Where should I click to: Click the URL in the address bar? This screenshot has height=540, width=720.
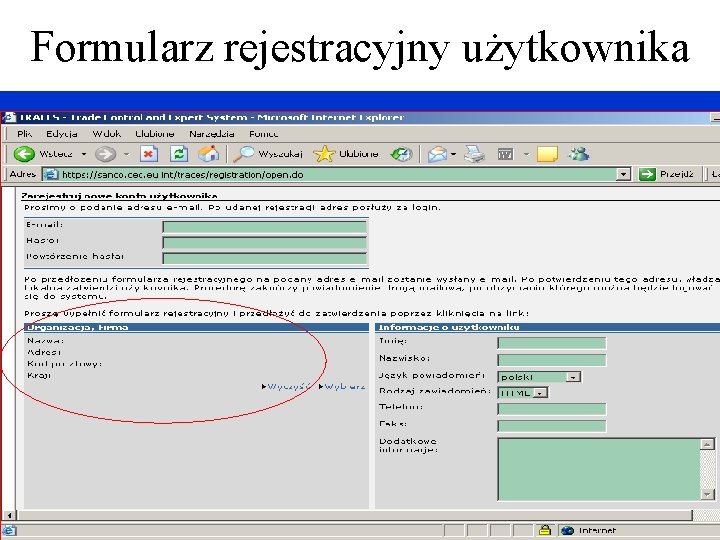[x=183, y=174]
